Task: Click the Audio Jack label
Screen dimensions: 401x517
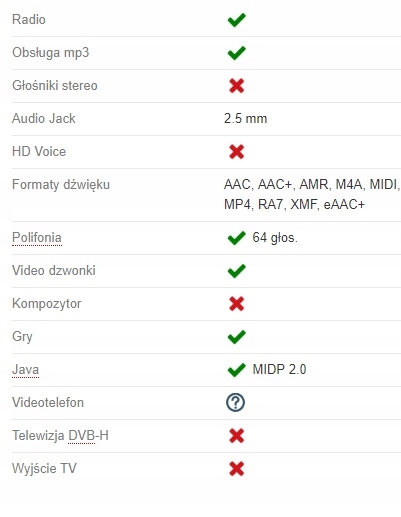Action: (44, 119)
